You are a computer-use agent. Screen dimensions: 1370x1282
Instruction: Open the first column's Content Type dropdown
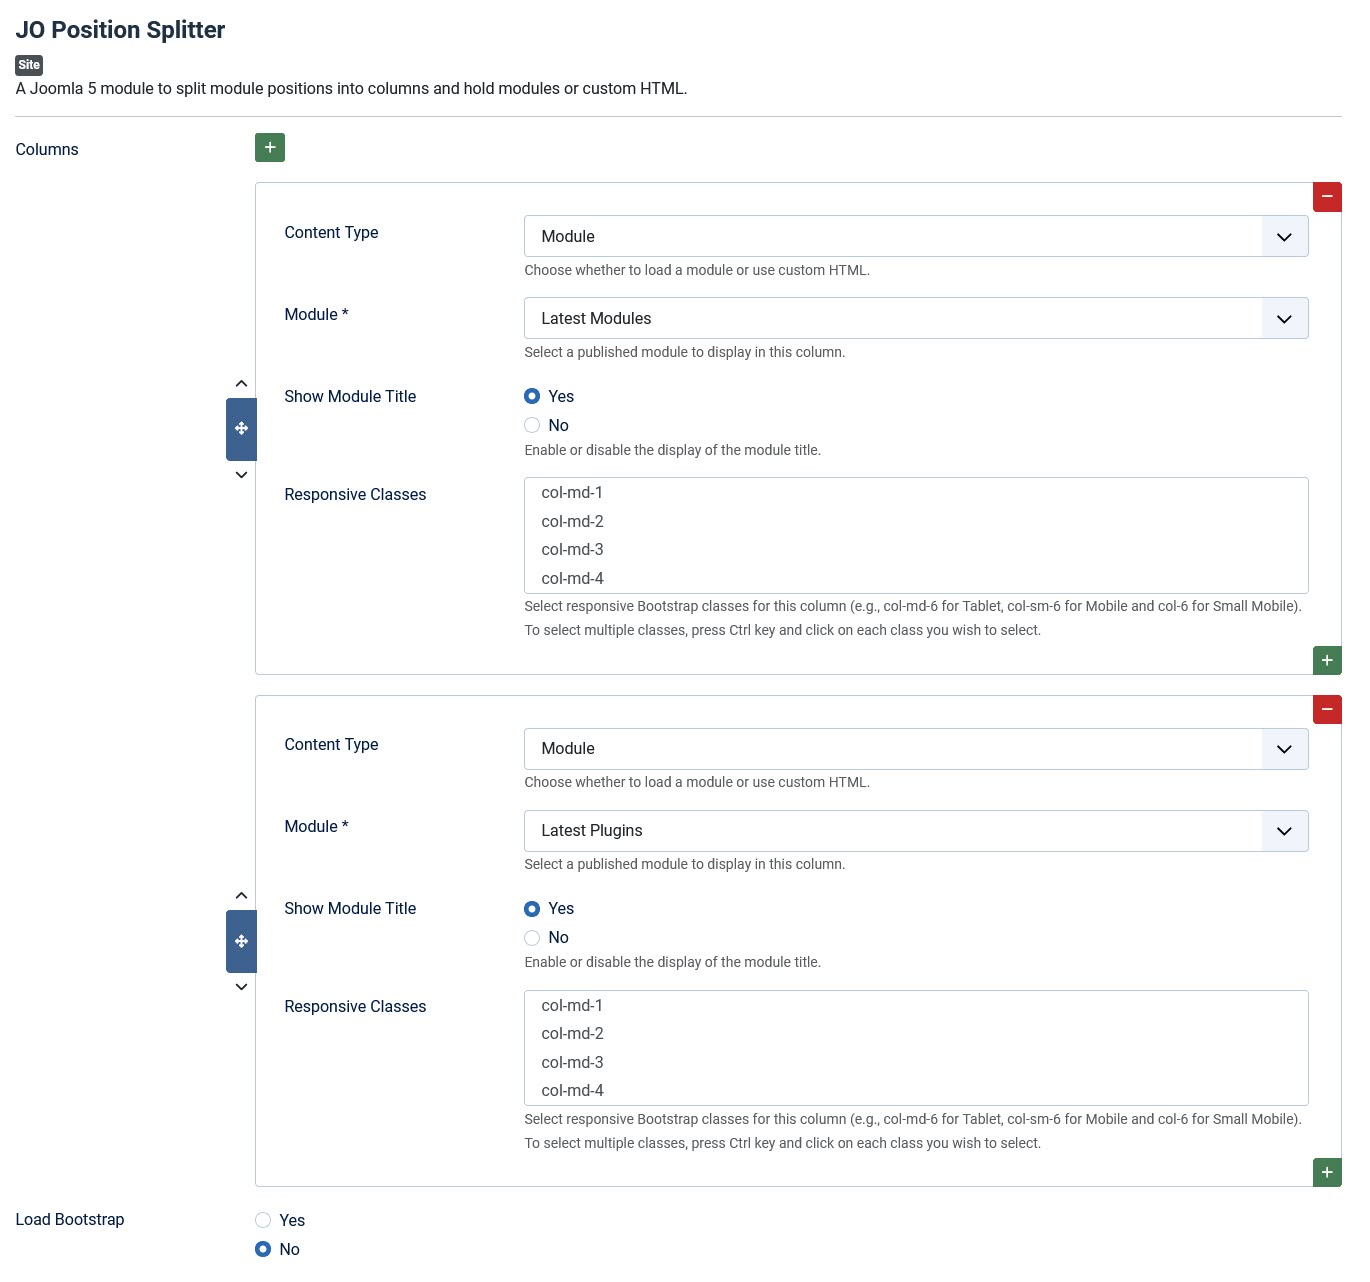coord(915,237)
